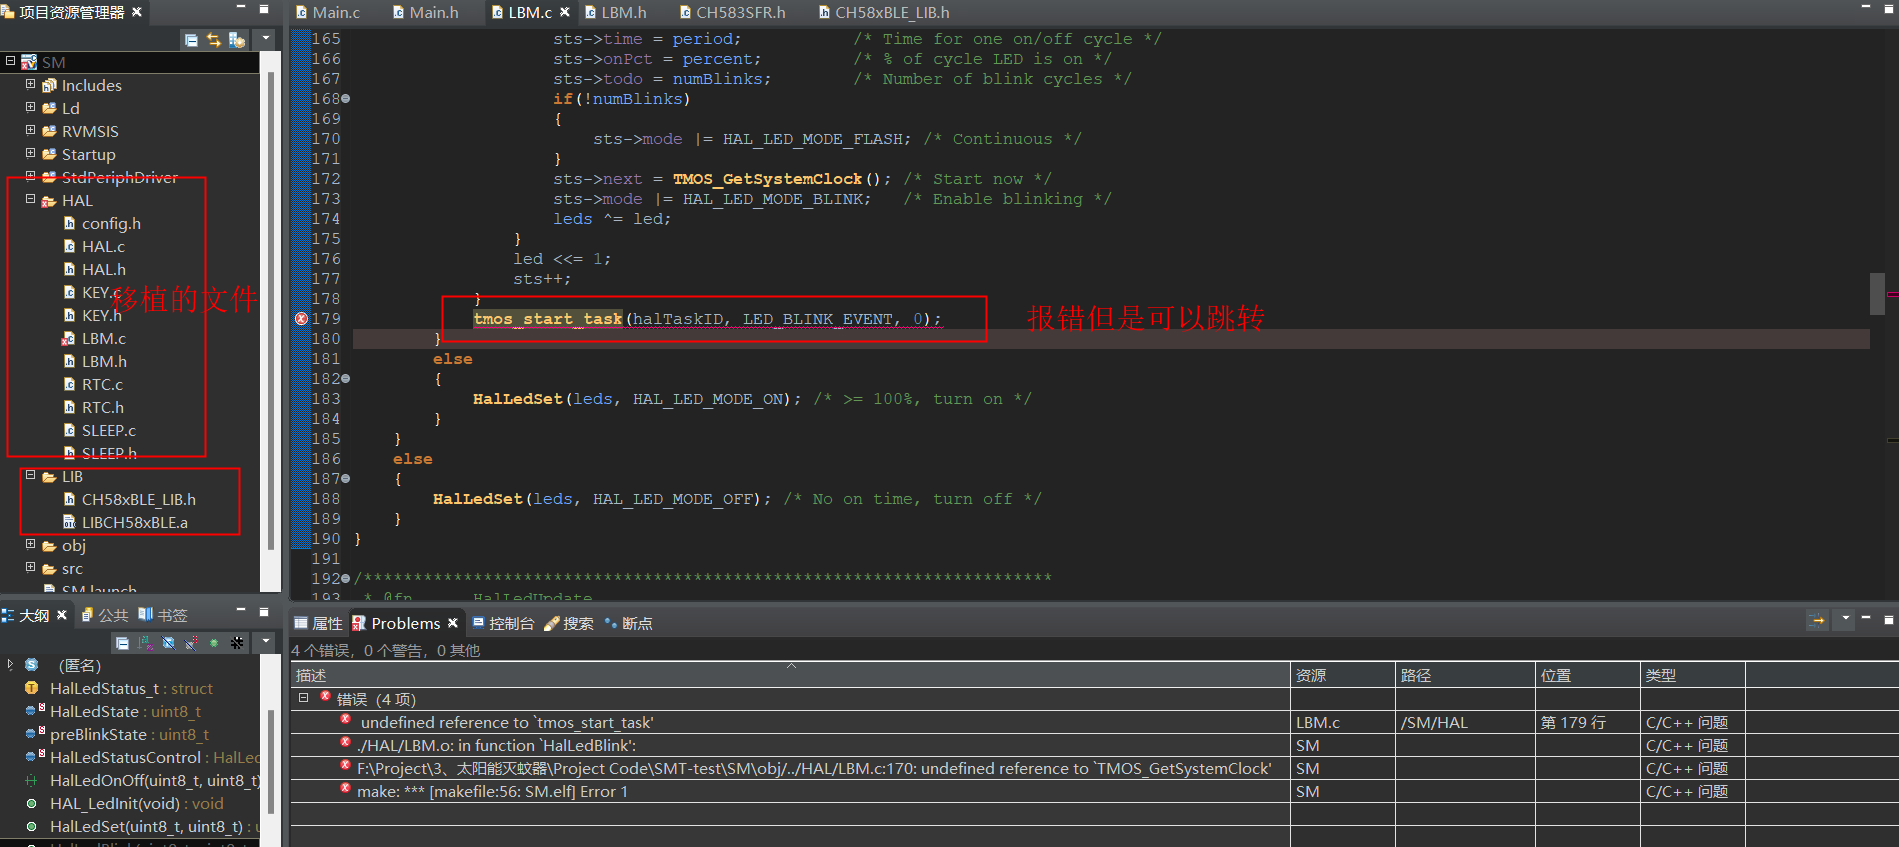Click fold marker at line 168
The height and width of the screenshot is (847, 1899).
346,99
